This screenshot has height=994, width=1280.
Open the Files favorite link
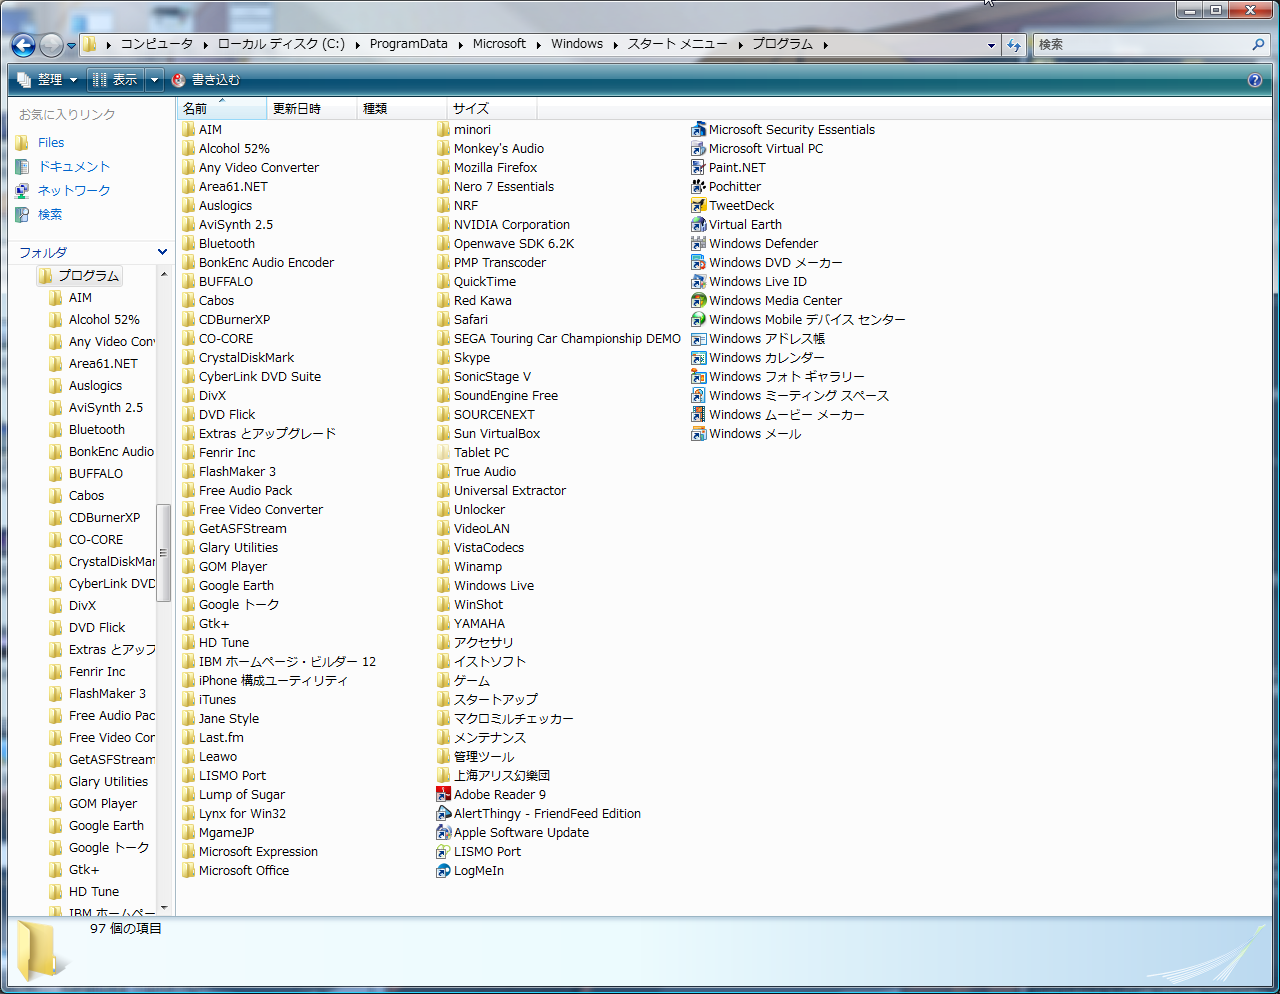(51, 143)
